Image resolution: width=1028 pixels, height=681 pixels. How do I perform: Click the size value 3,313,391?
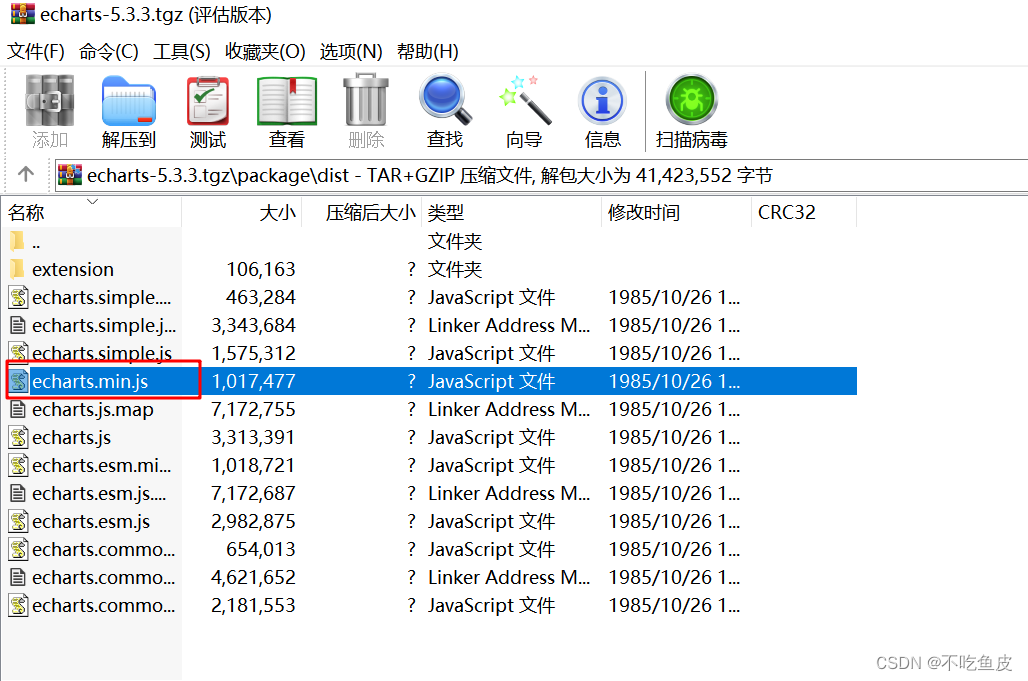[253, 437]
